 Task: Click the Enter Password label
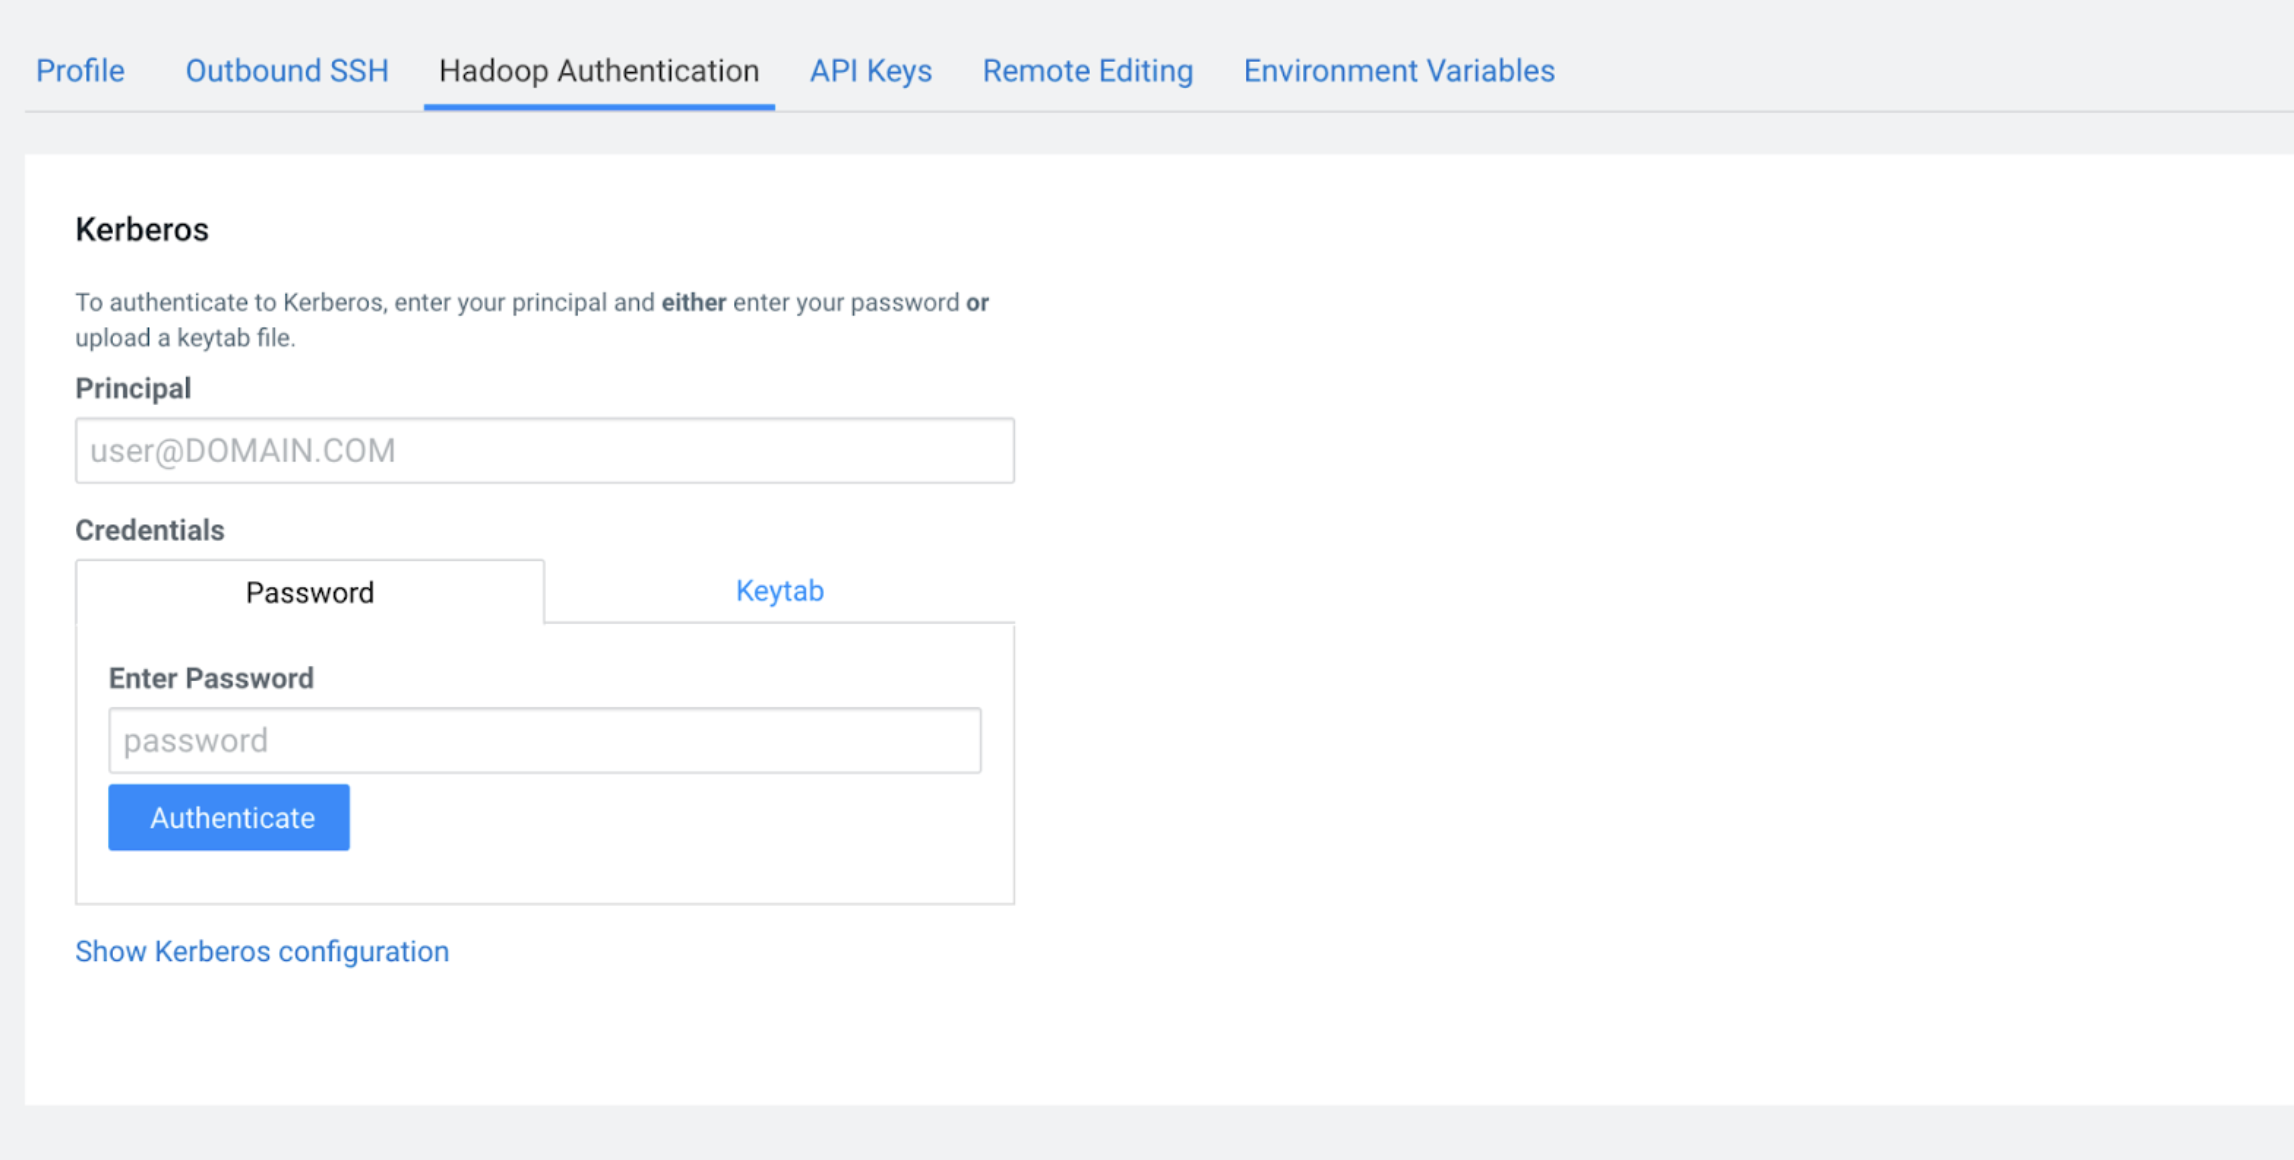click(211, 678)
